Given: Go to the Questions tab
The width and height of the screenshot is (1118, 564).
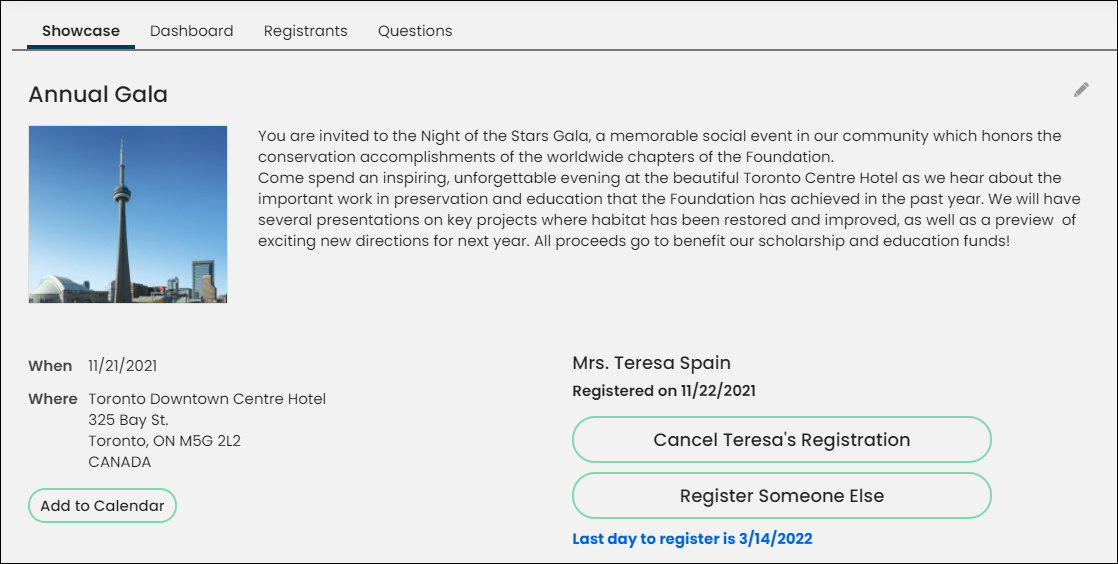Looking at the screenshot, I should (415, 31).
